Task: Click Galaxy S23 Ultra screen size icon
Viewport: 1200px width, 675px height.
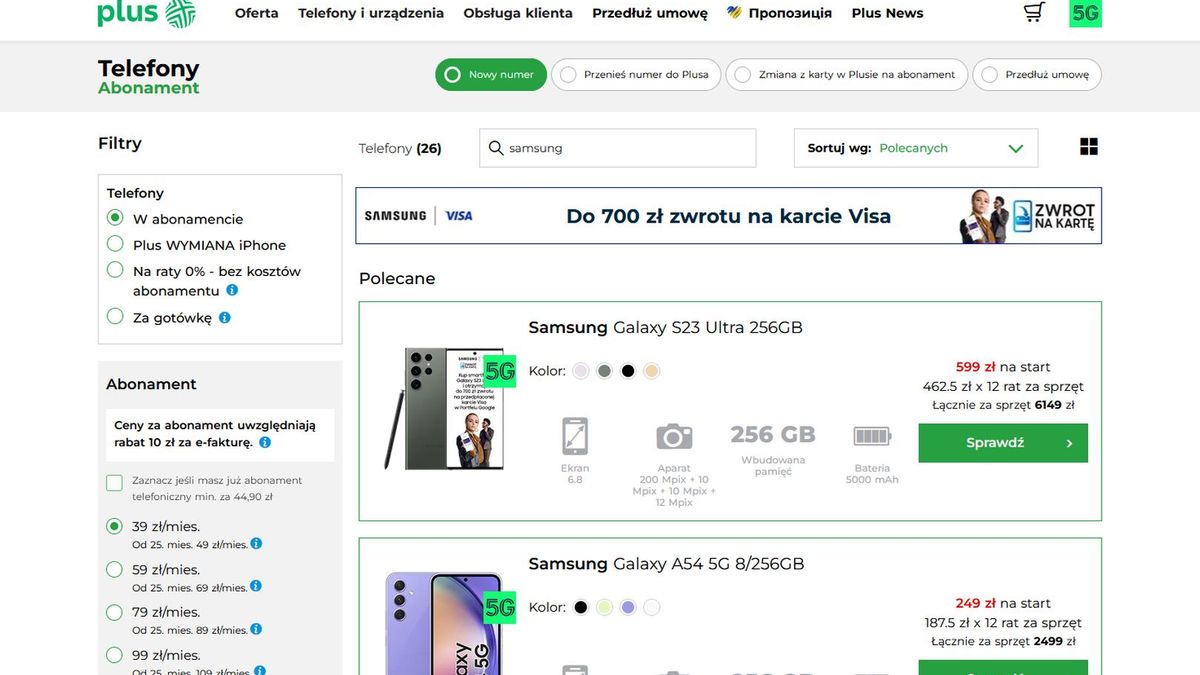Action: click(x=575, y=436)
